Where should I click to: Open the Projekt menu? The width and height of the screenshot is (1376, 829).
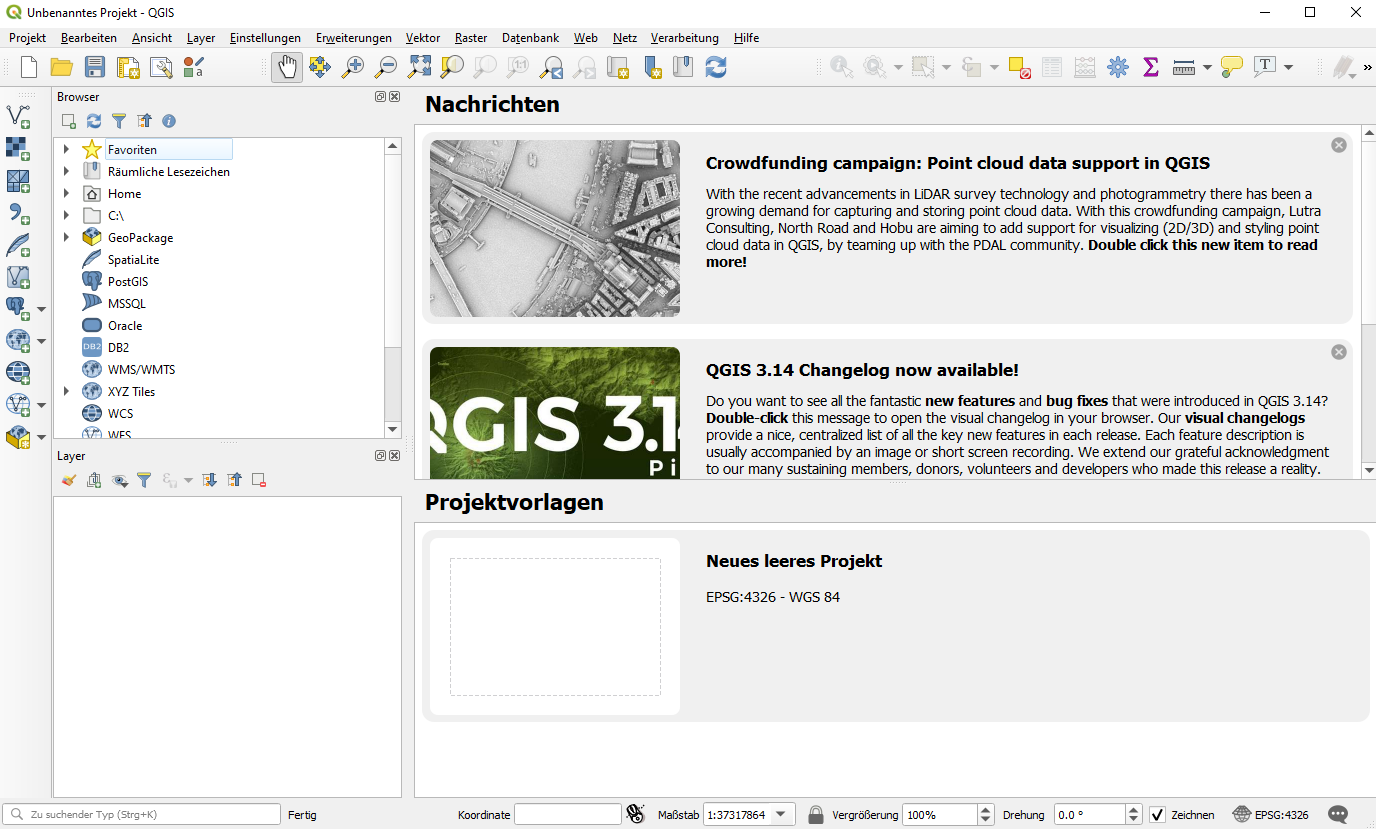[x=28, y=38]
